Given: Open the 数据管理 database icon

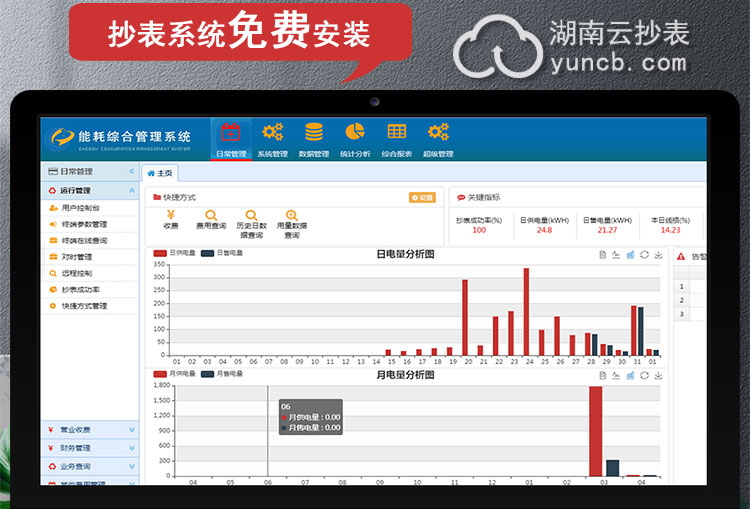Looking at the screenshot, I should [314, 134].
